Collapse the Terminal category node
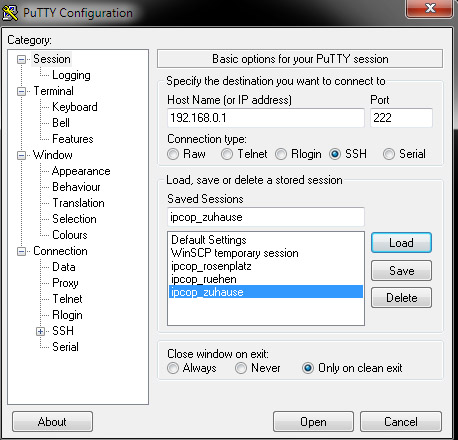This screenshot has height=440, width=458. pos(21,91)
